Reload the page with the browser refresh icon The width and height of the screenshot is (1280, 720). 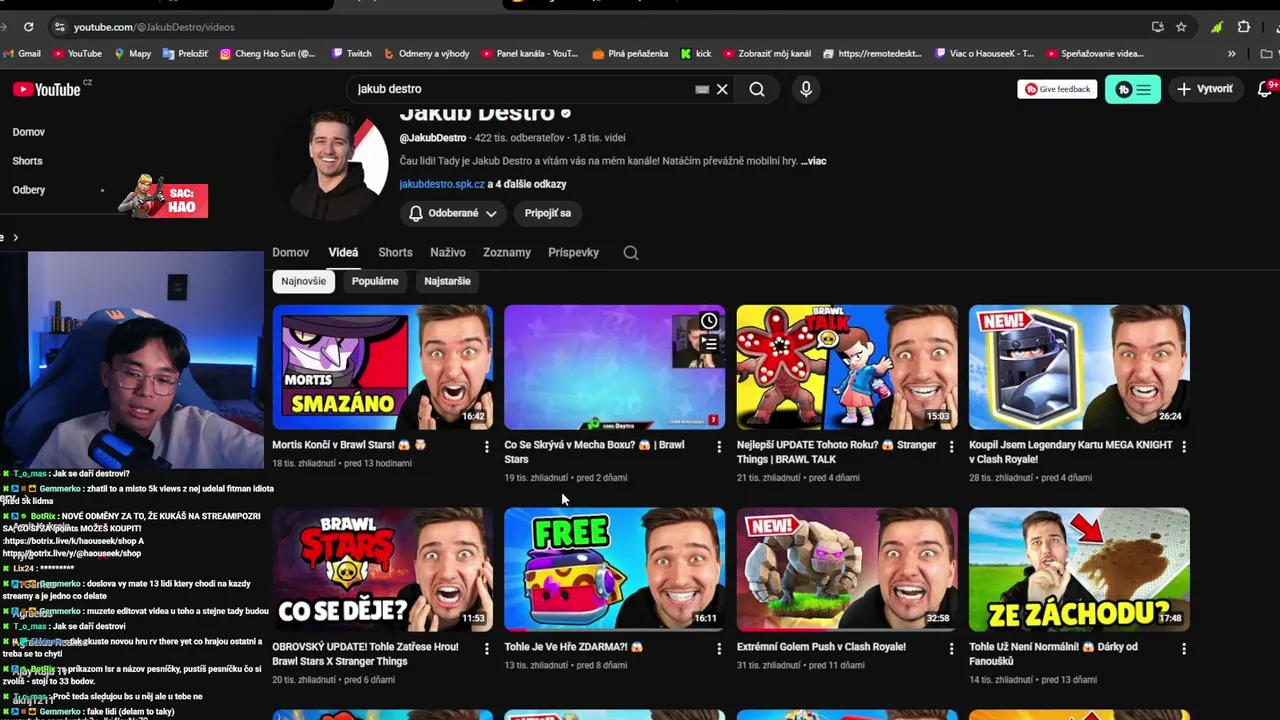point(28,27)
